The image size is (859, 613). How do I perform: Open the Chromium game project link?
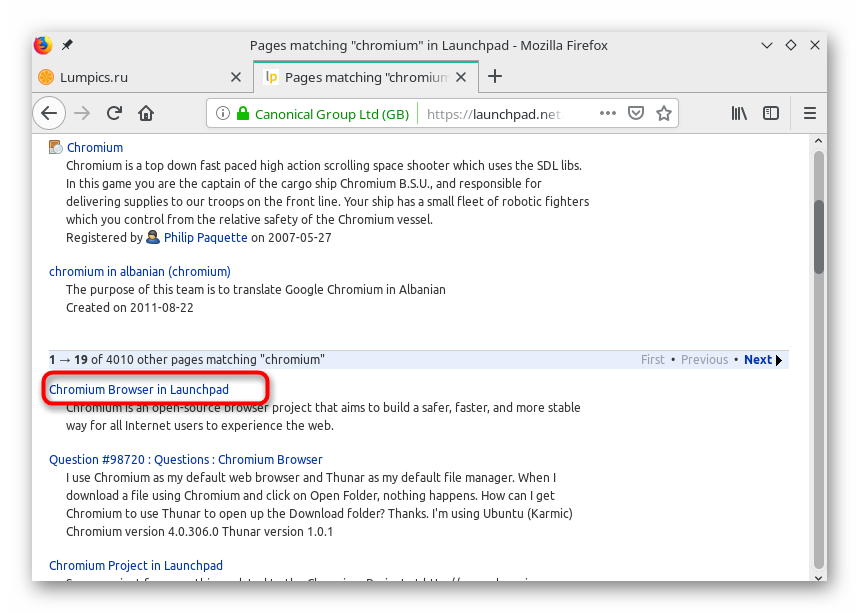coord(95,147)
